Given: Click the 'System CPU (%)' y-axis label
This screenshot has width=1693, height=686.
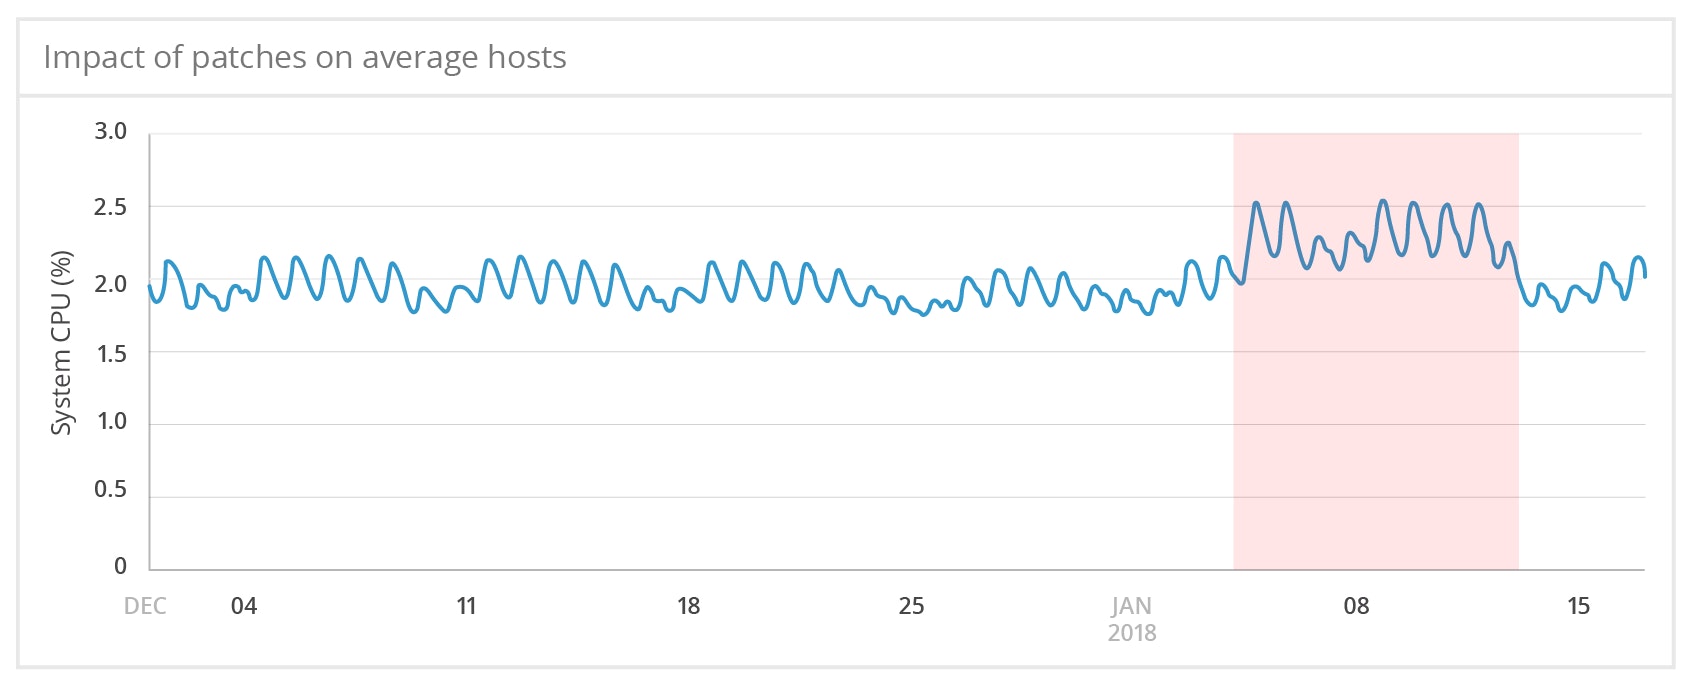Looking at the screenshot, I should (x=62, y=342).
